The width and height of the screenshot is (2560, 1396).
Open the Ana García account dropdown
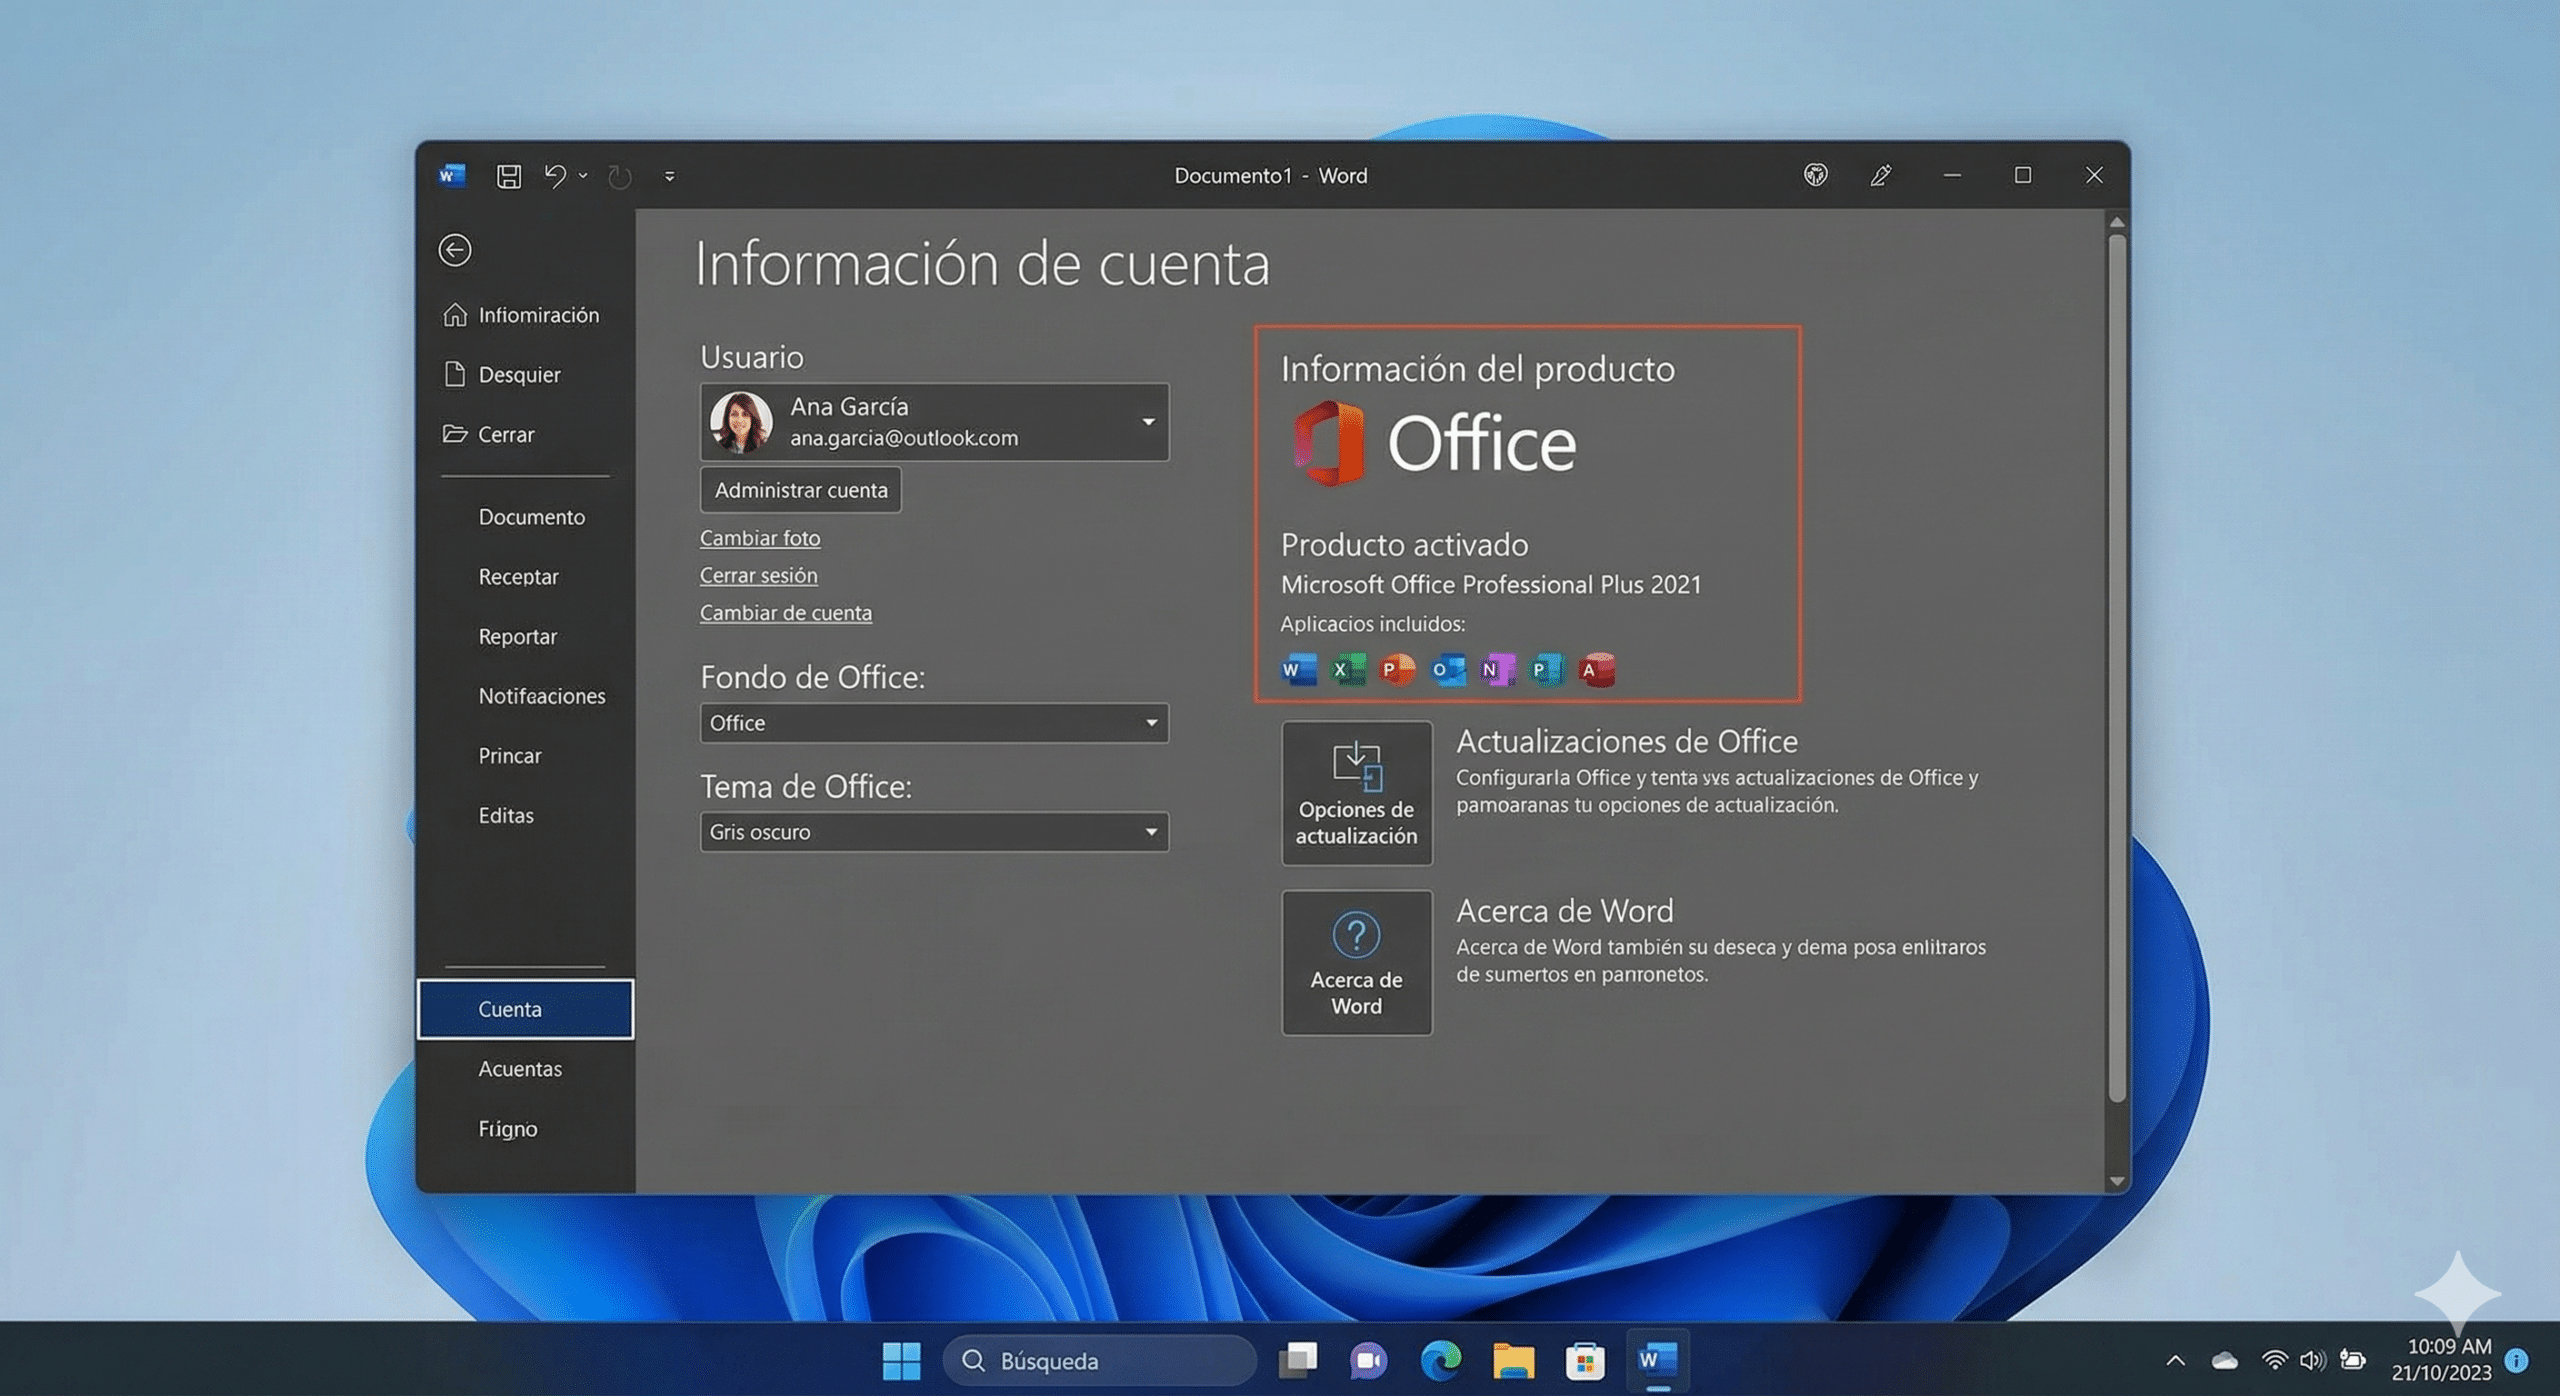point(1148,422)
